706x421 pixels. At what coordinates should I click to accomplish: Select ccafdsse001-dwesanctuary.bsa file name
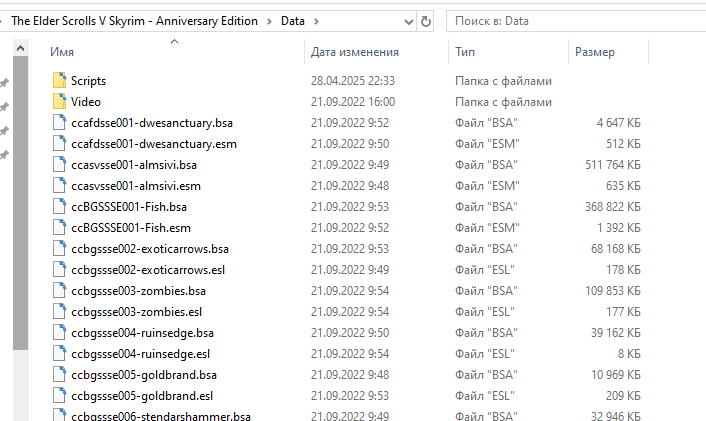[152, 122]
